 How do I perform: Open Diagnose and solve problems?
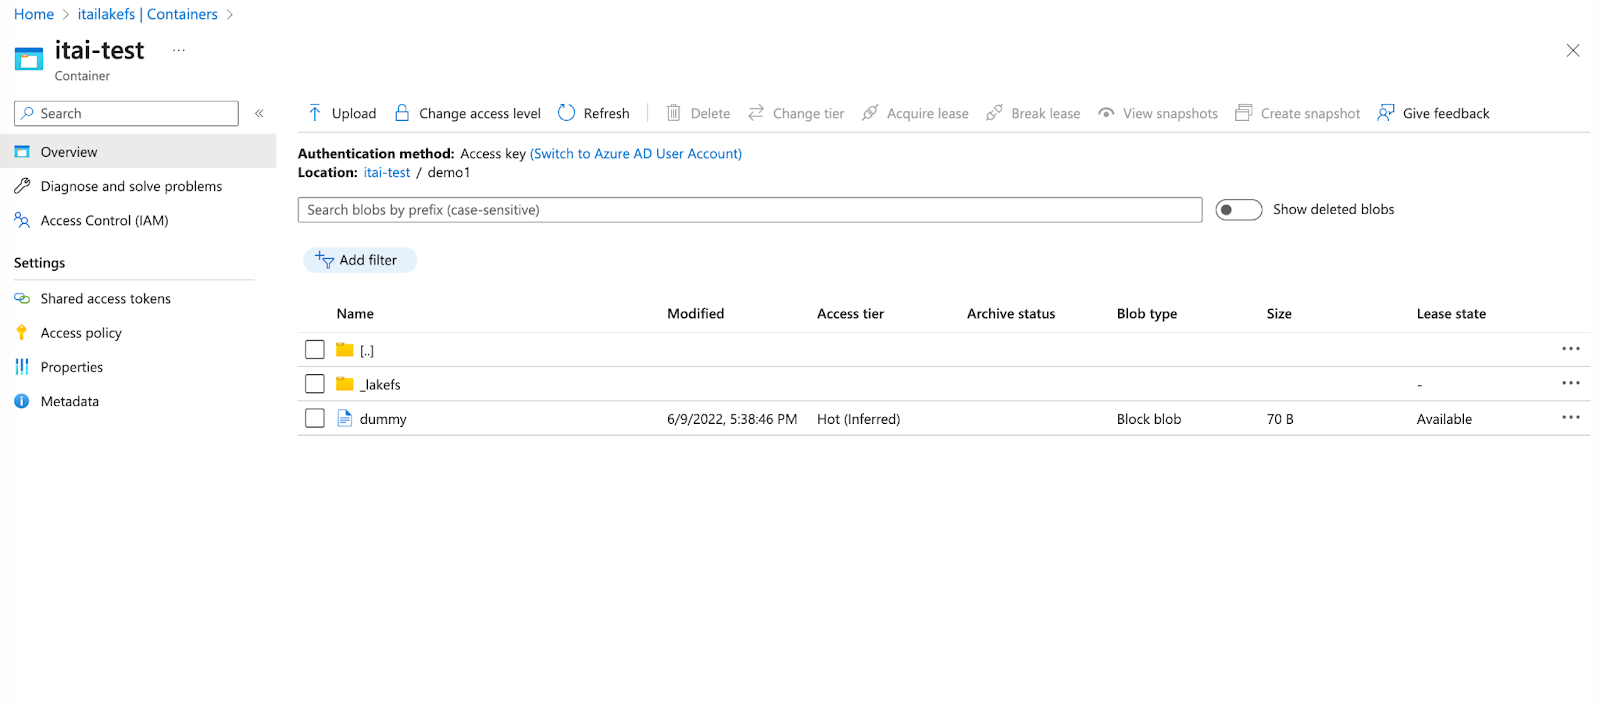coord(138,186)
